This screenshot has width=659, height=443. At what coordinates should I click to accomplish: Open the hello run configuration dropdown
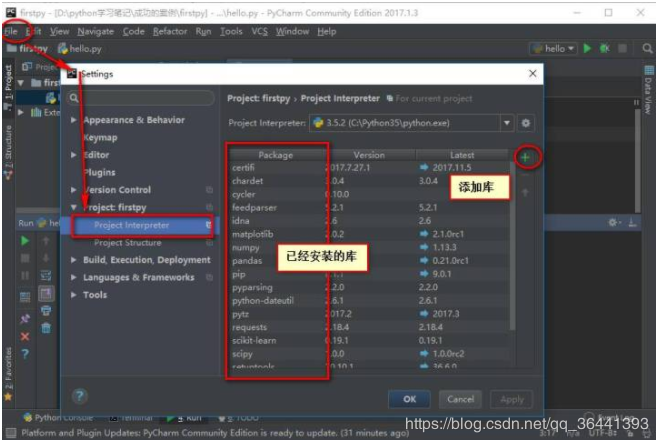554,49
